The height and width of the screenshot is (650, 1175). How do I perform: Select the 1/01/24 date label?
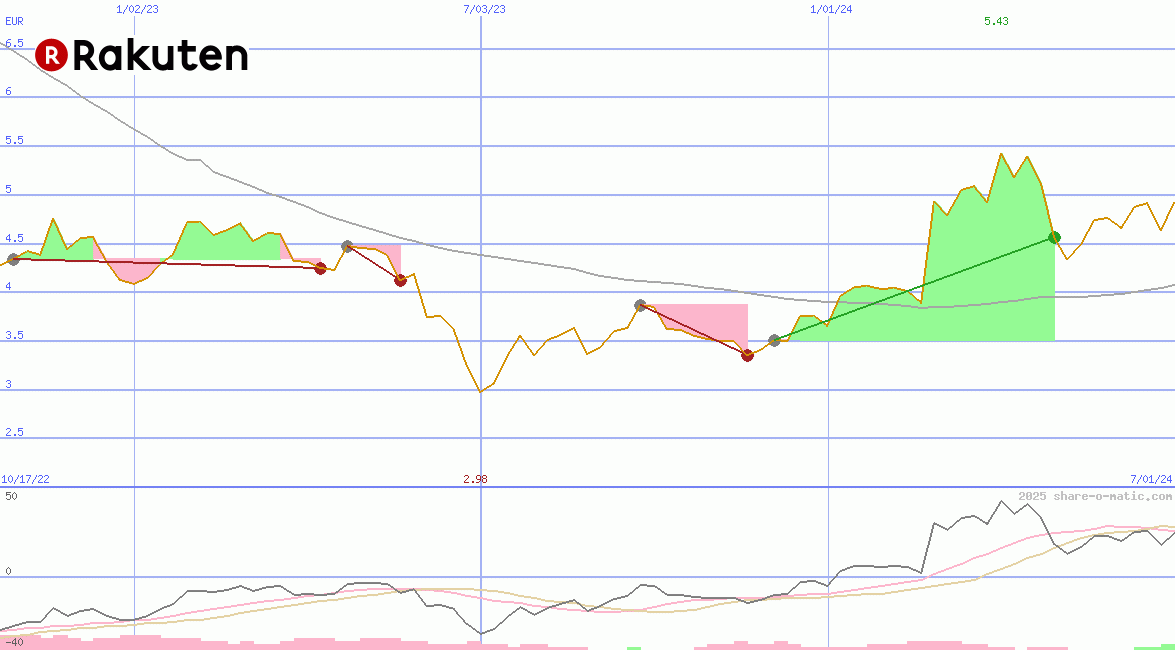(831, 9)
